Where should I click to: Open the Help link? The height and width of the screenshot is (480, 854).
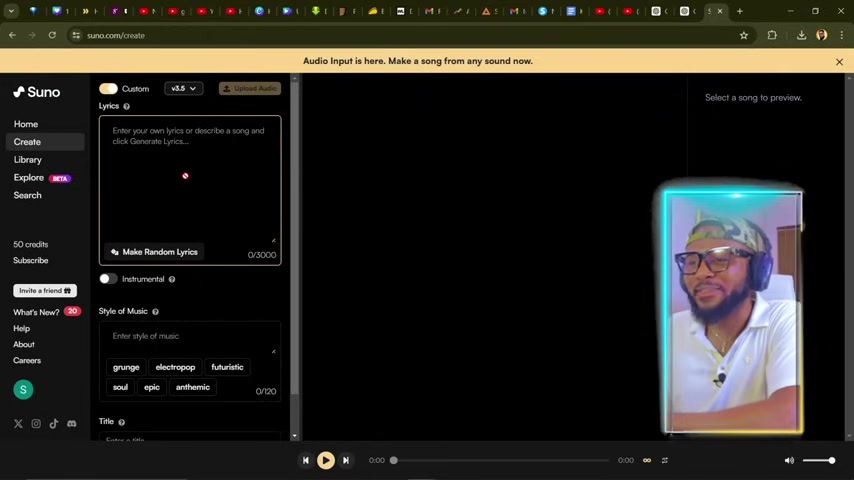(22, 329)
